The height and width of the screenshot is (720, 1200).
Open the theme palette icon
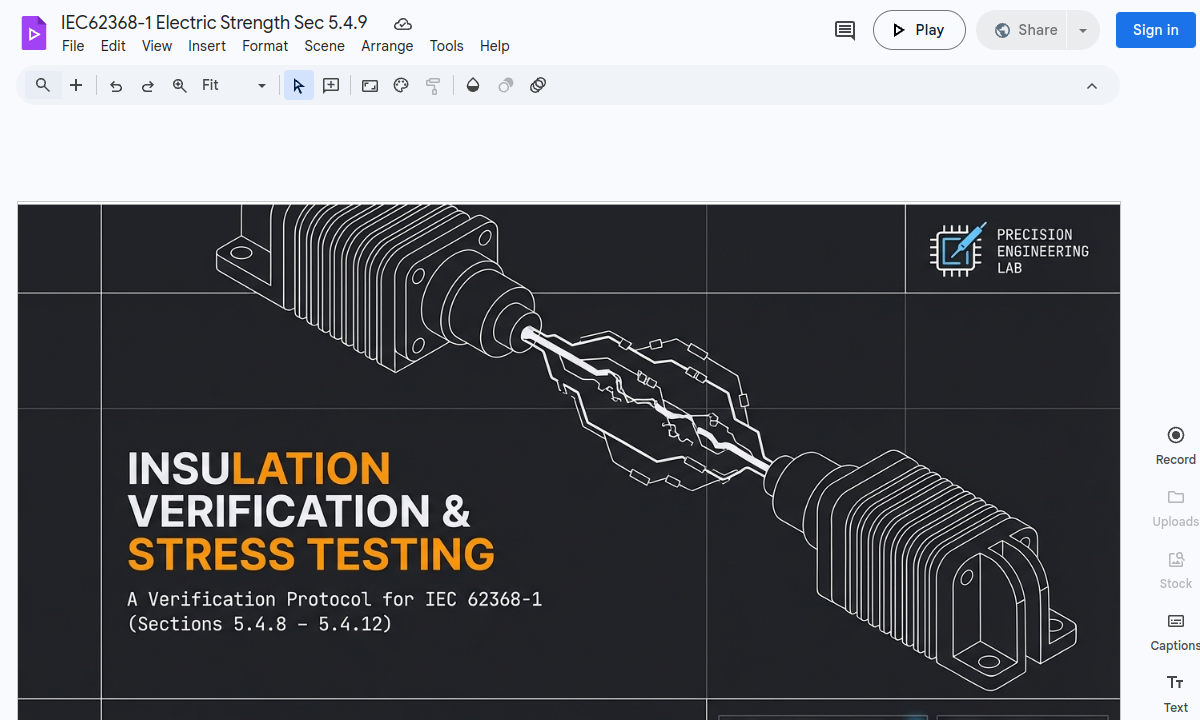pos(401,86)
